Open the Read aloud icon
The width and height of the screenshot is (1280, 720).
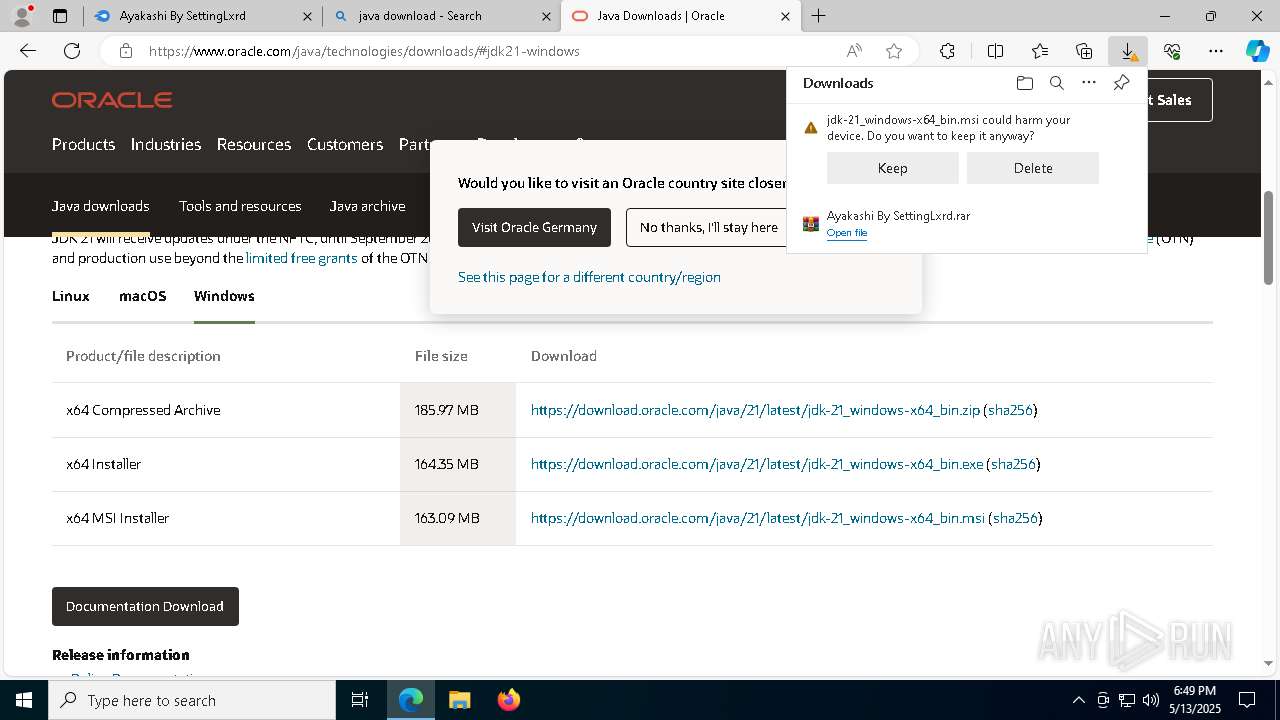pyautogui.click(x=854, y=51)
